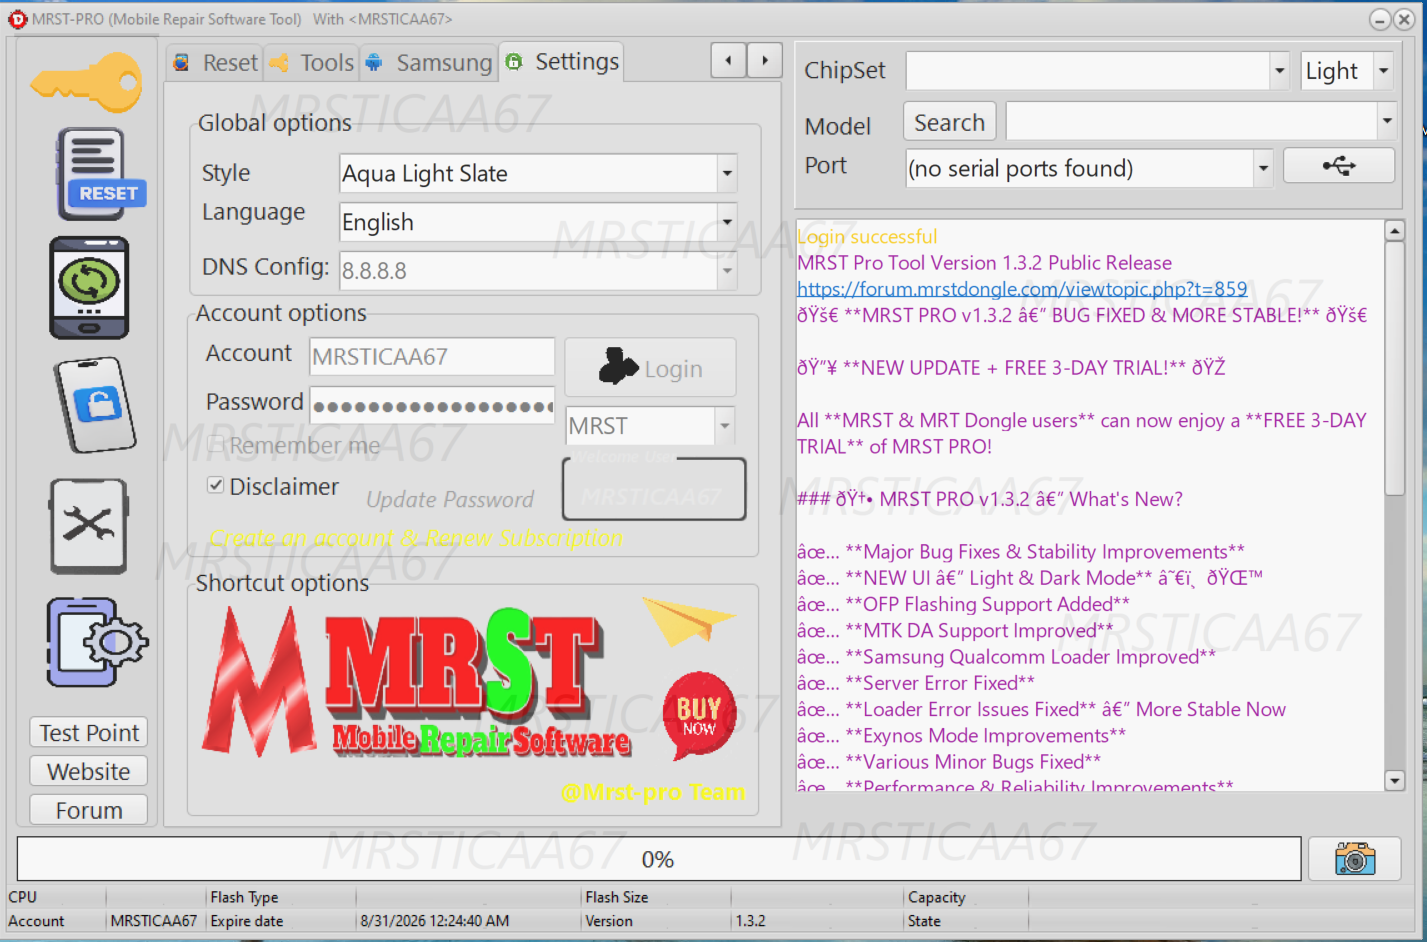Open the forum.mrstdongle.com viewtopic link

click(1022, 289)
